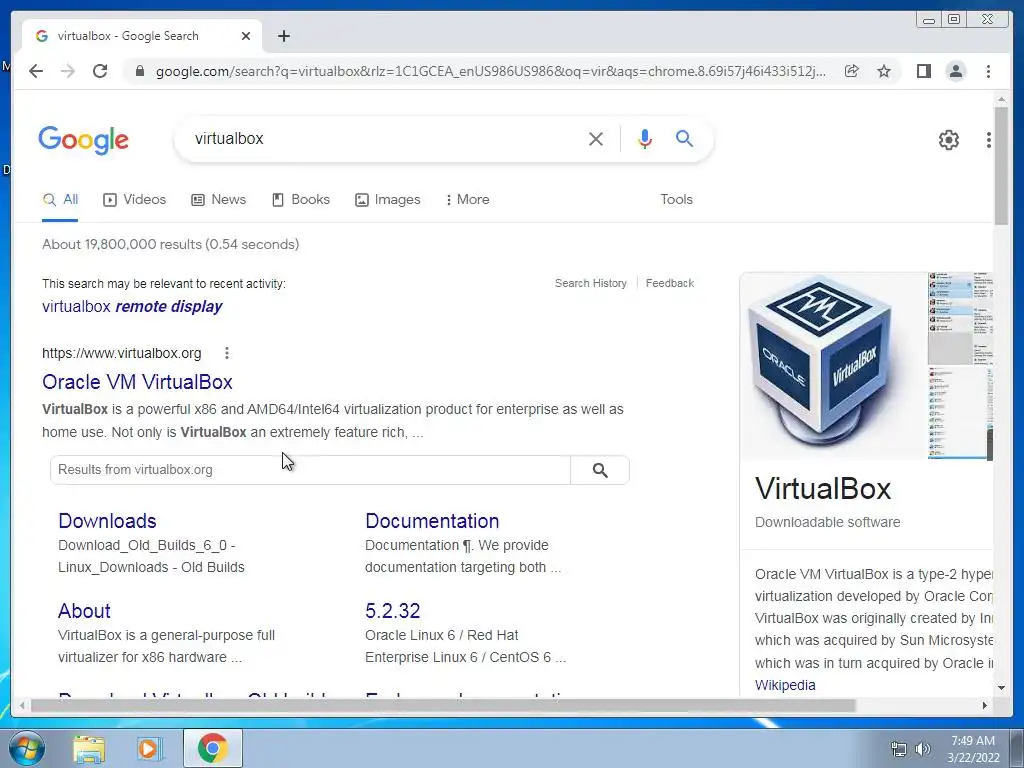Open the Downloads sitelink
Screen dimensions: 1024x768
coord(107,521)
